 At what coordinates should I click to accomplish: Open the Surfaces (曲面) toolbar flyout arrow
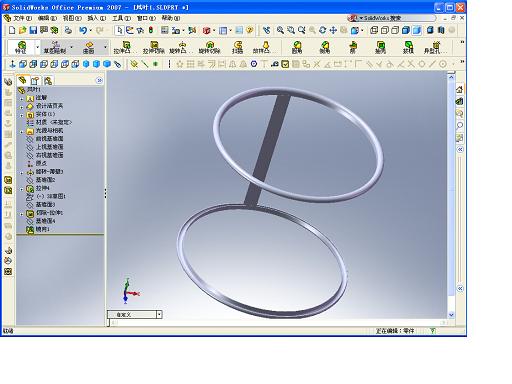pos(105,47)
